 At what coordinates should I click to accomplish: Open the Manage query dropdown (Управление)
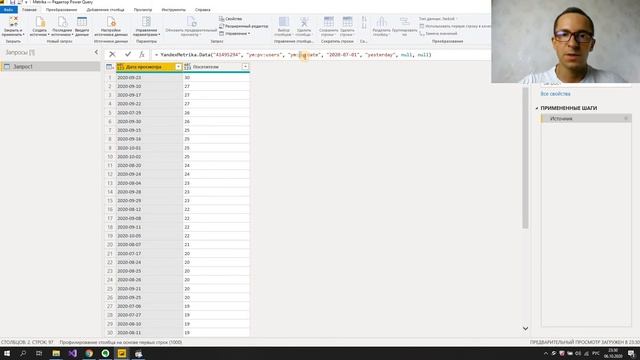(235, 33)
